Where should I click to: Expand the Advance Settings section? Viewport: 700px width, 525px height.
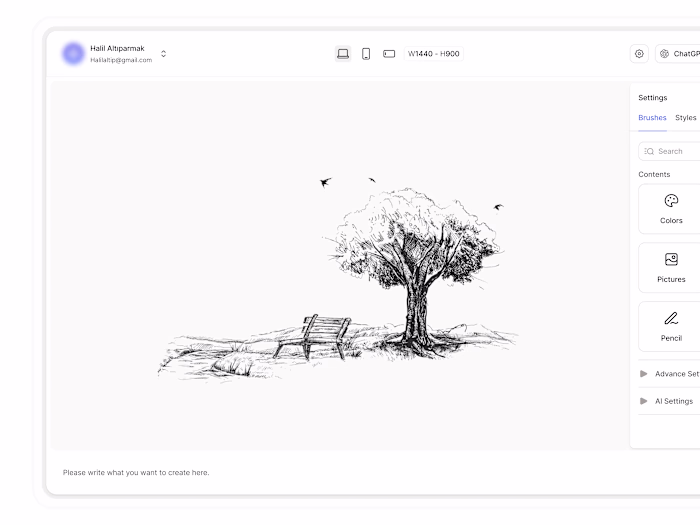coord(670,374)
